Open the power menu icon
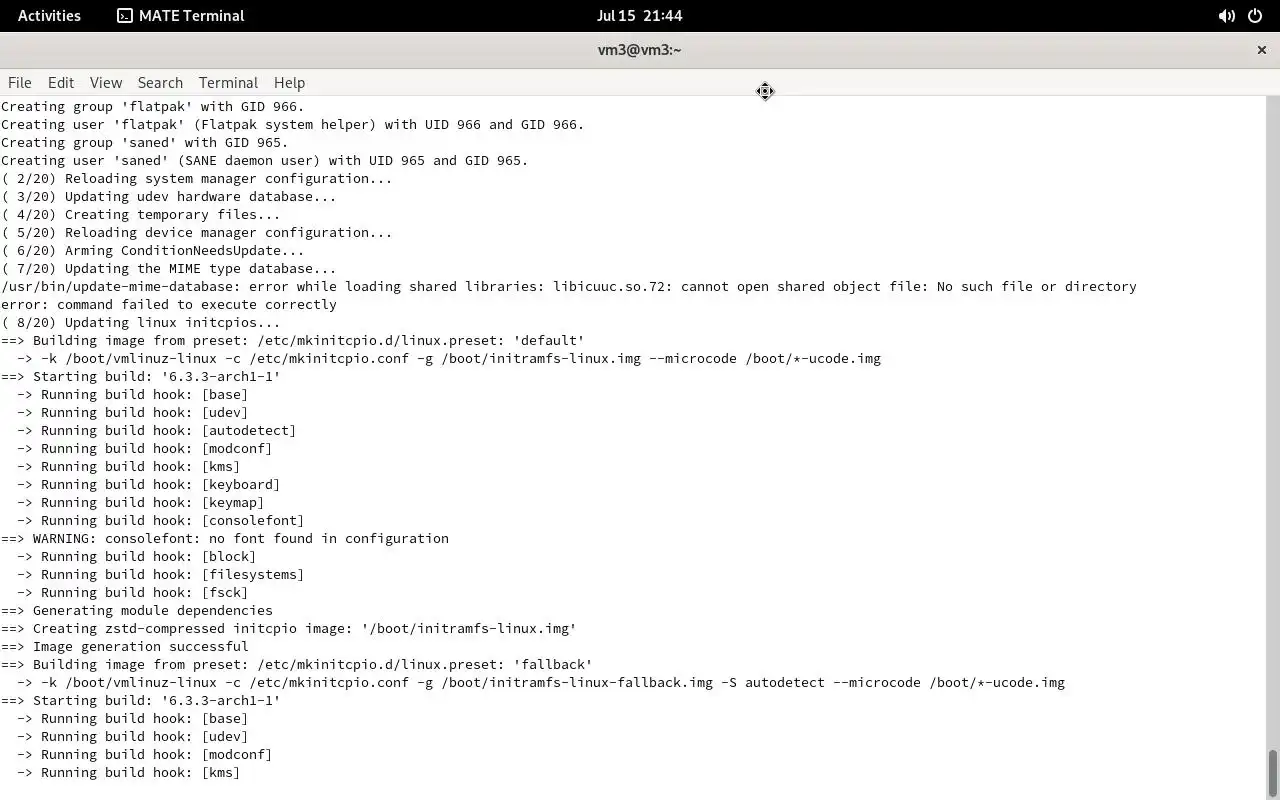The image size is (1280, 800). pos(1255,16)
